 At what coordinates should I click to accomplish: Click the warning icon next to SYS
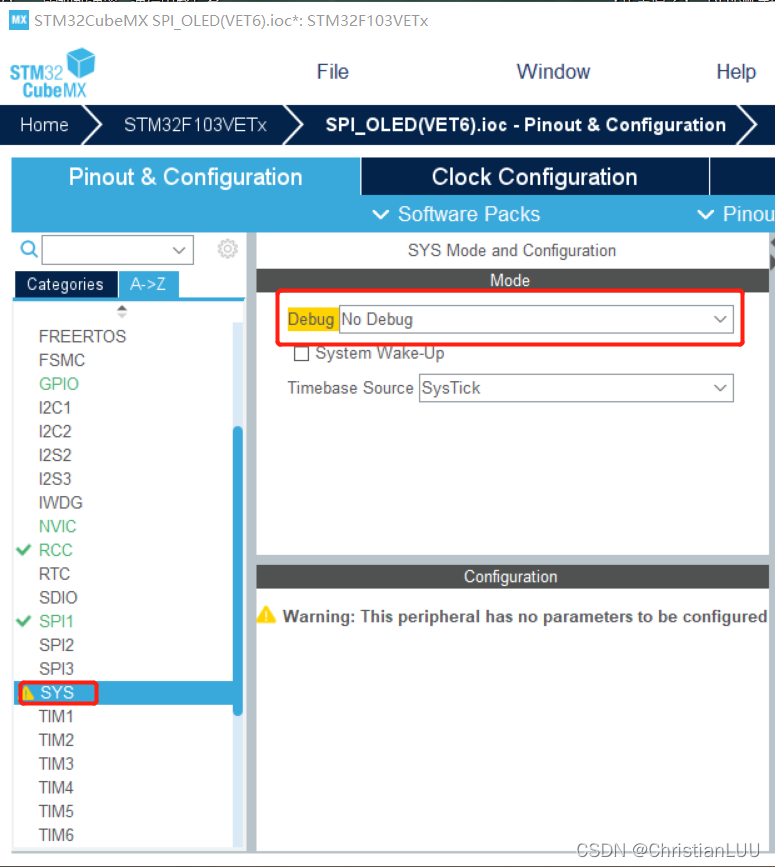(x=28, y=693)
